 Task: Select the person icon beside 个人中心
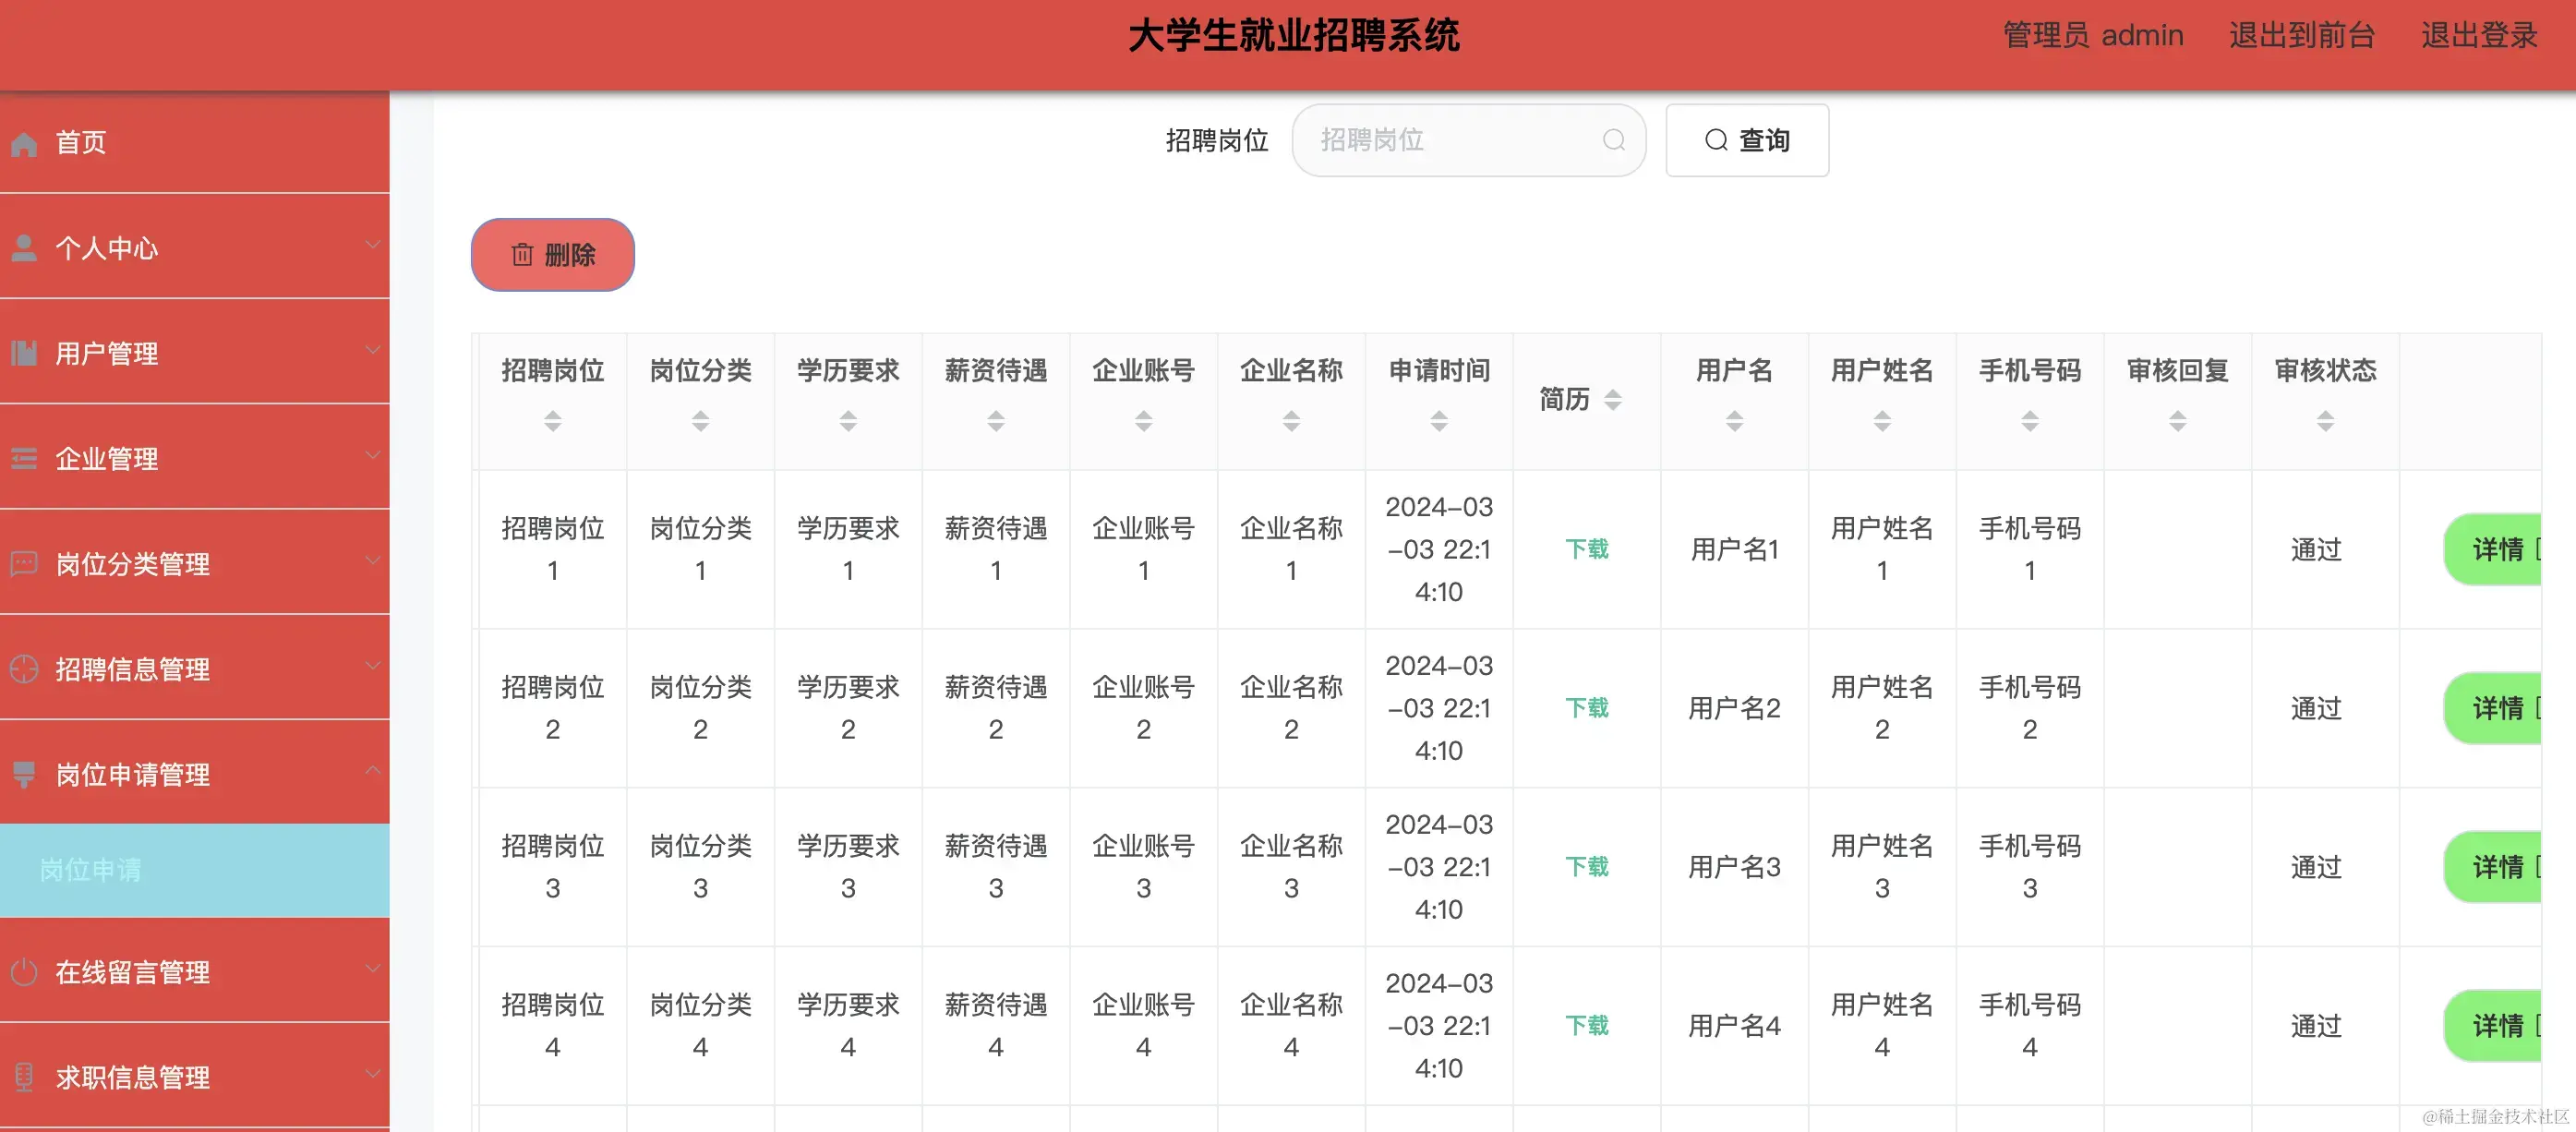25,247
